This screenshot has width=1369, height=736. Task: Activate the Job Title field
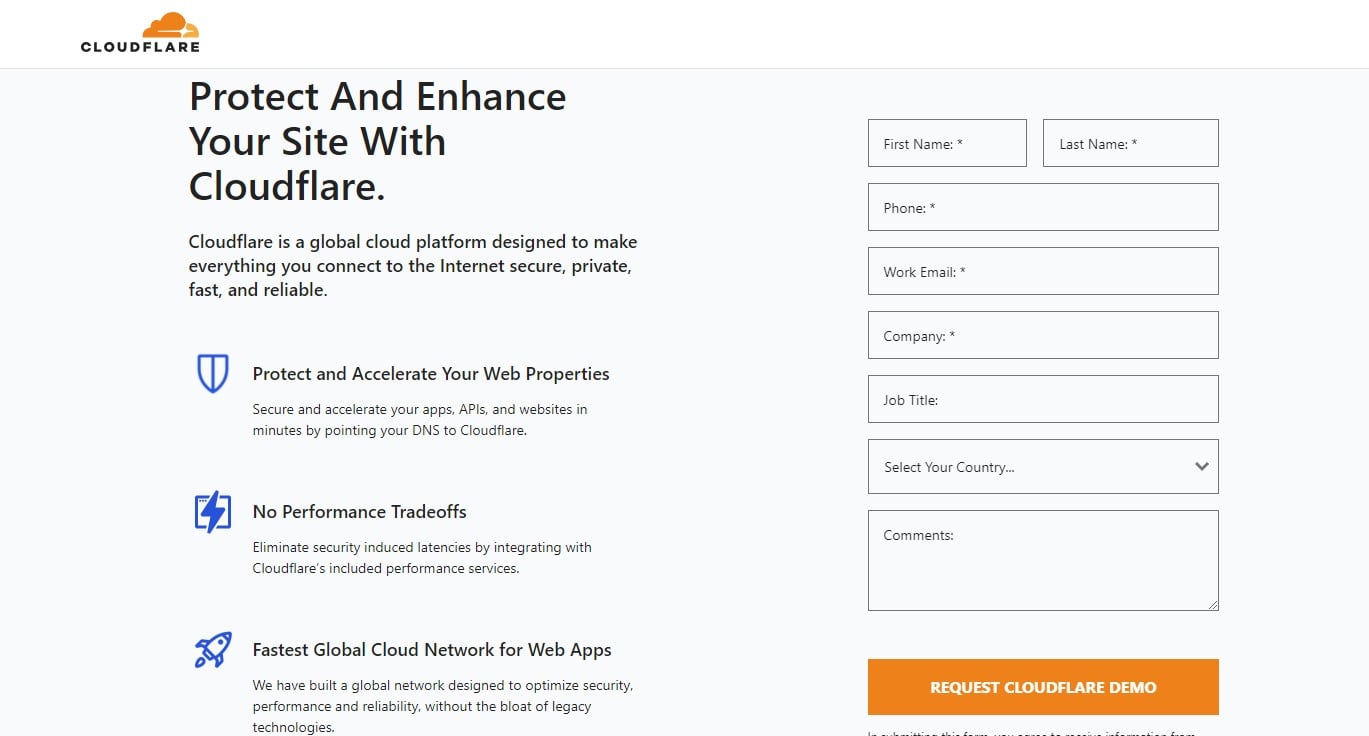tap(1043, 399)
